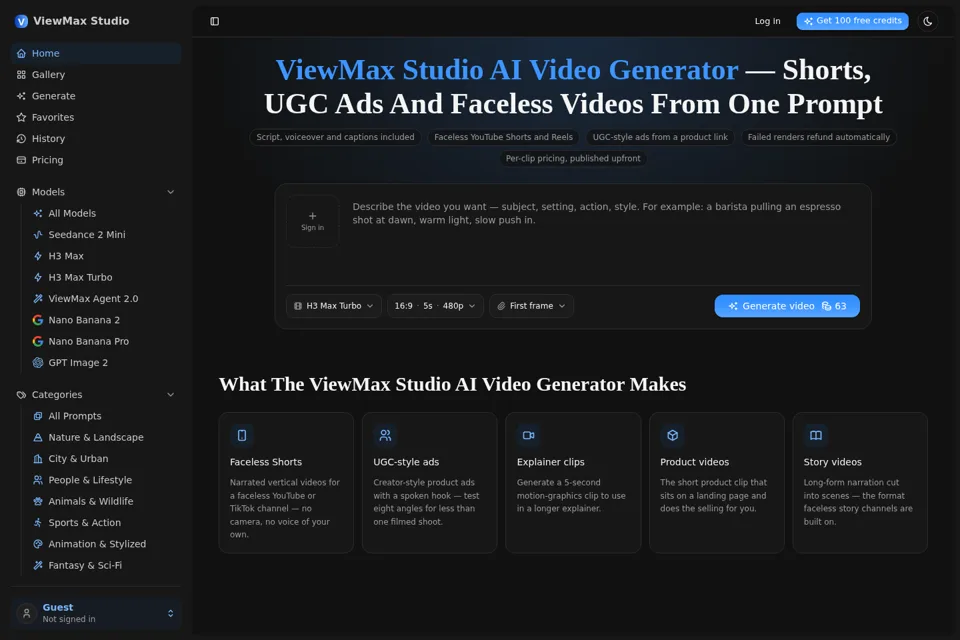Click the H3 Max Turbo lightning icon
The height and width of the screenshot is (640, 960).
pyautogui.click(x=38, y=277)
